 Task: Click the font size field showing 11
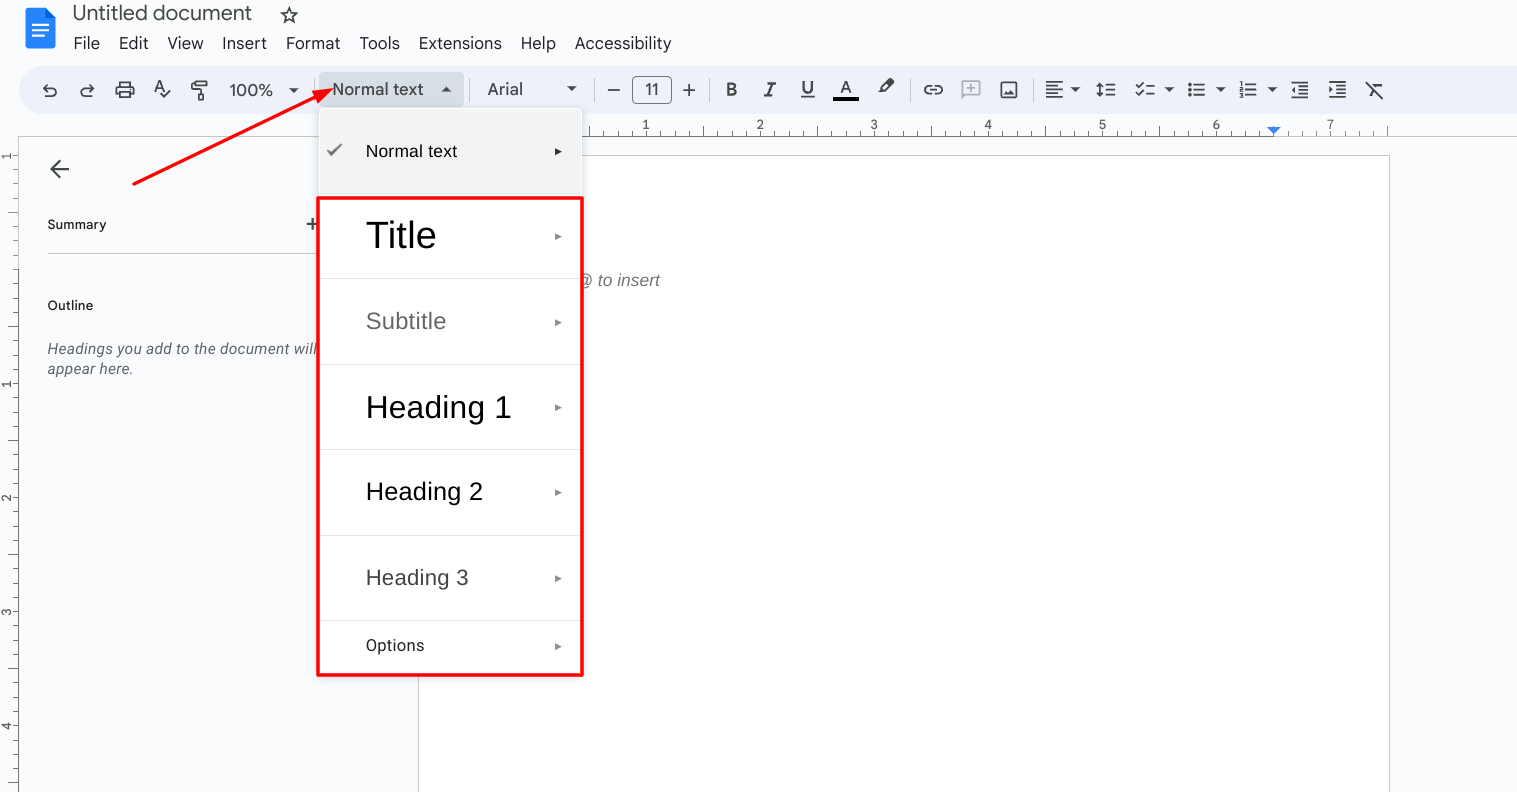[x=652, y=90]
